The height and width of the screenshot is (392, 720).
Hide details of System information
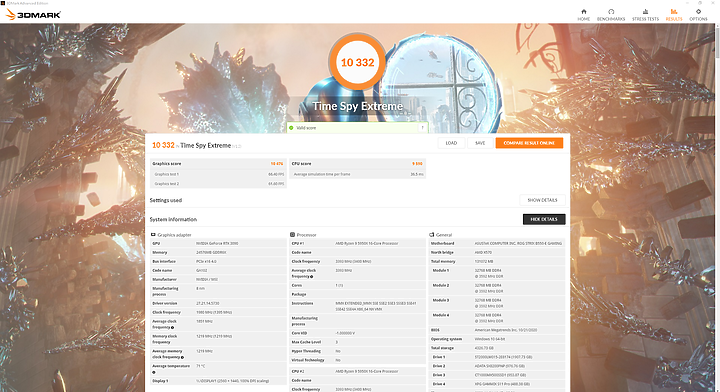tap(544, 219)
